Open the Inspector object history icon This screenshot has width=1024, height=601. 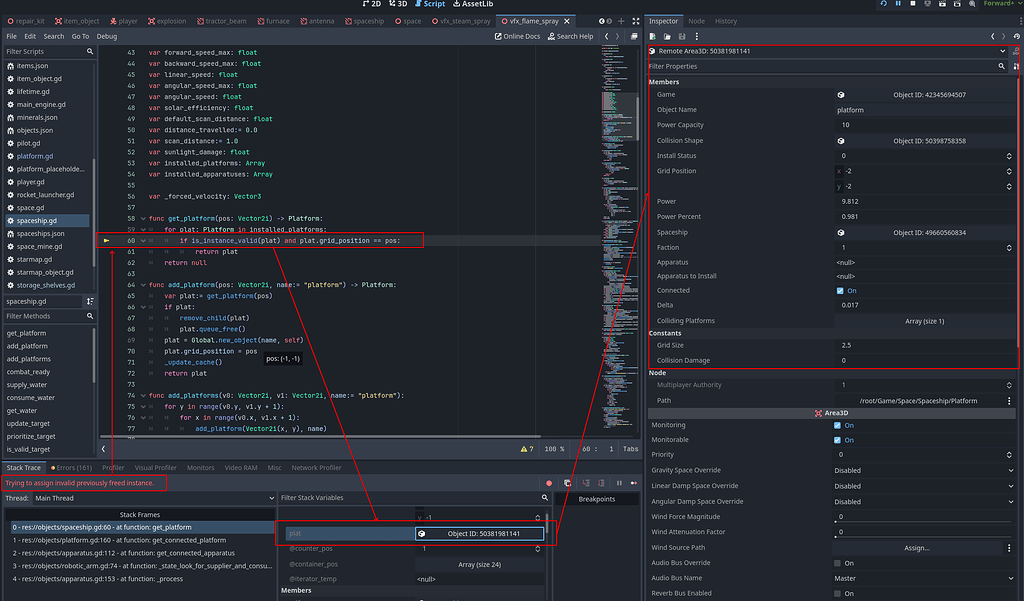click(1014, 36)
